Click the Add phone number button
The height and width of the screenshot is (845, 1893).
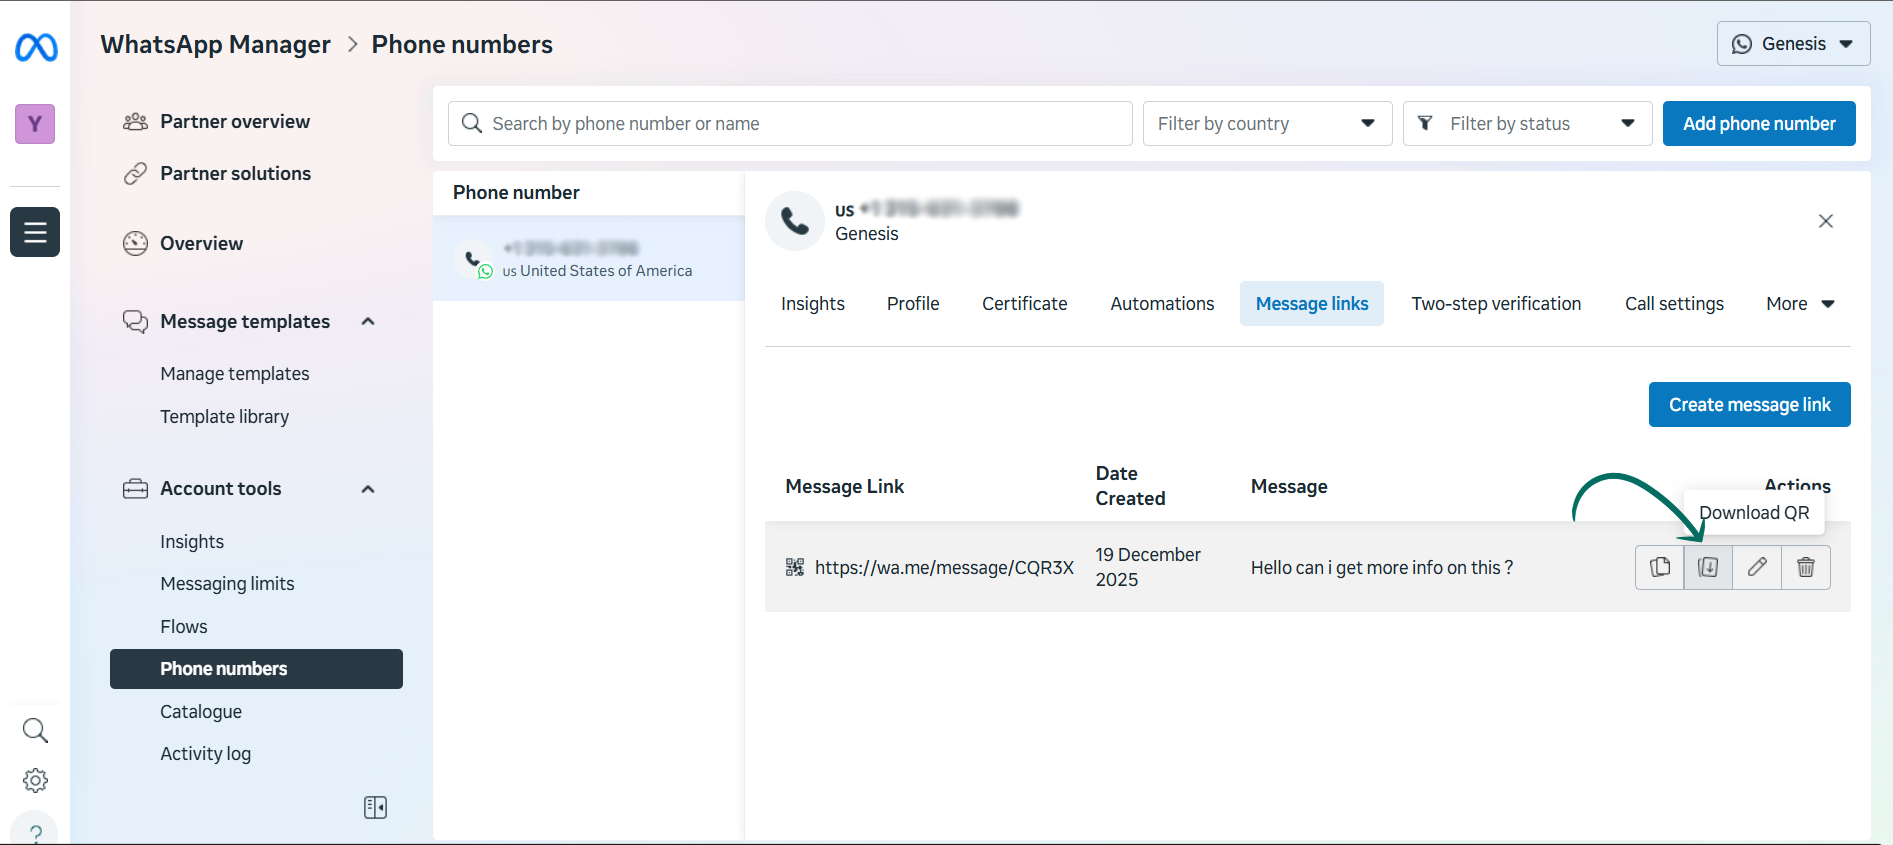tap(1759, 124)
